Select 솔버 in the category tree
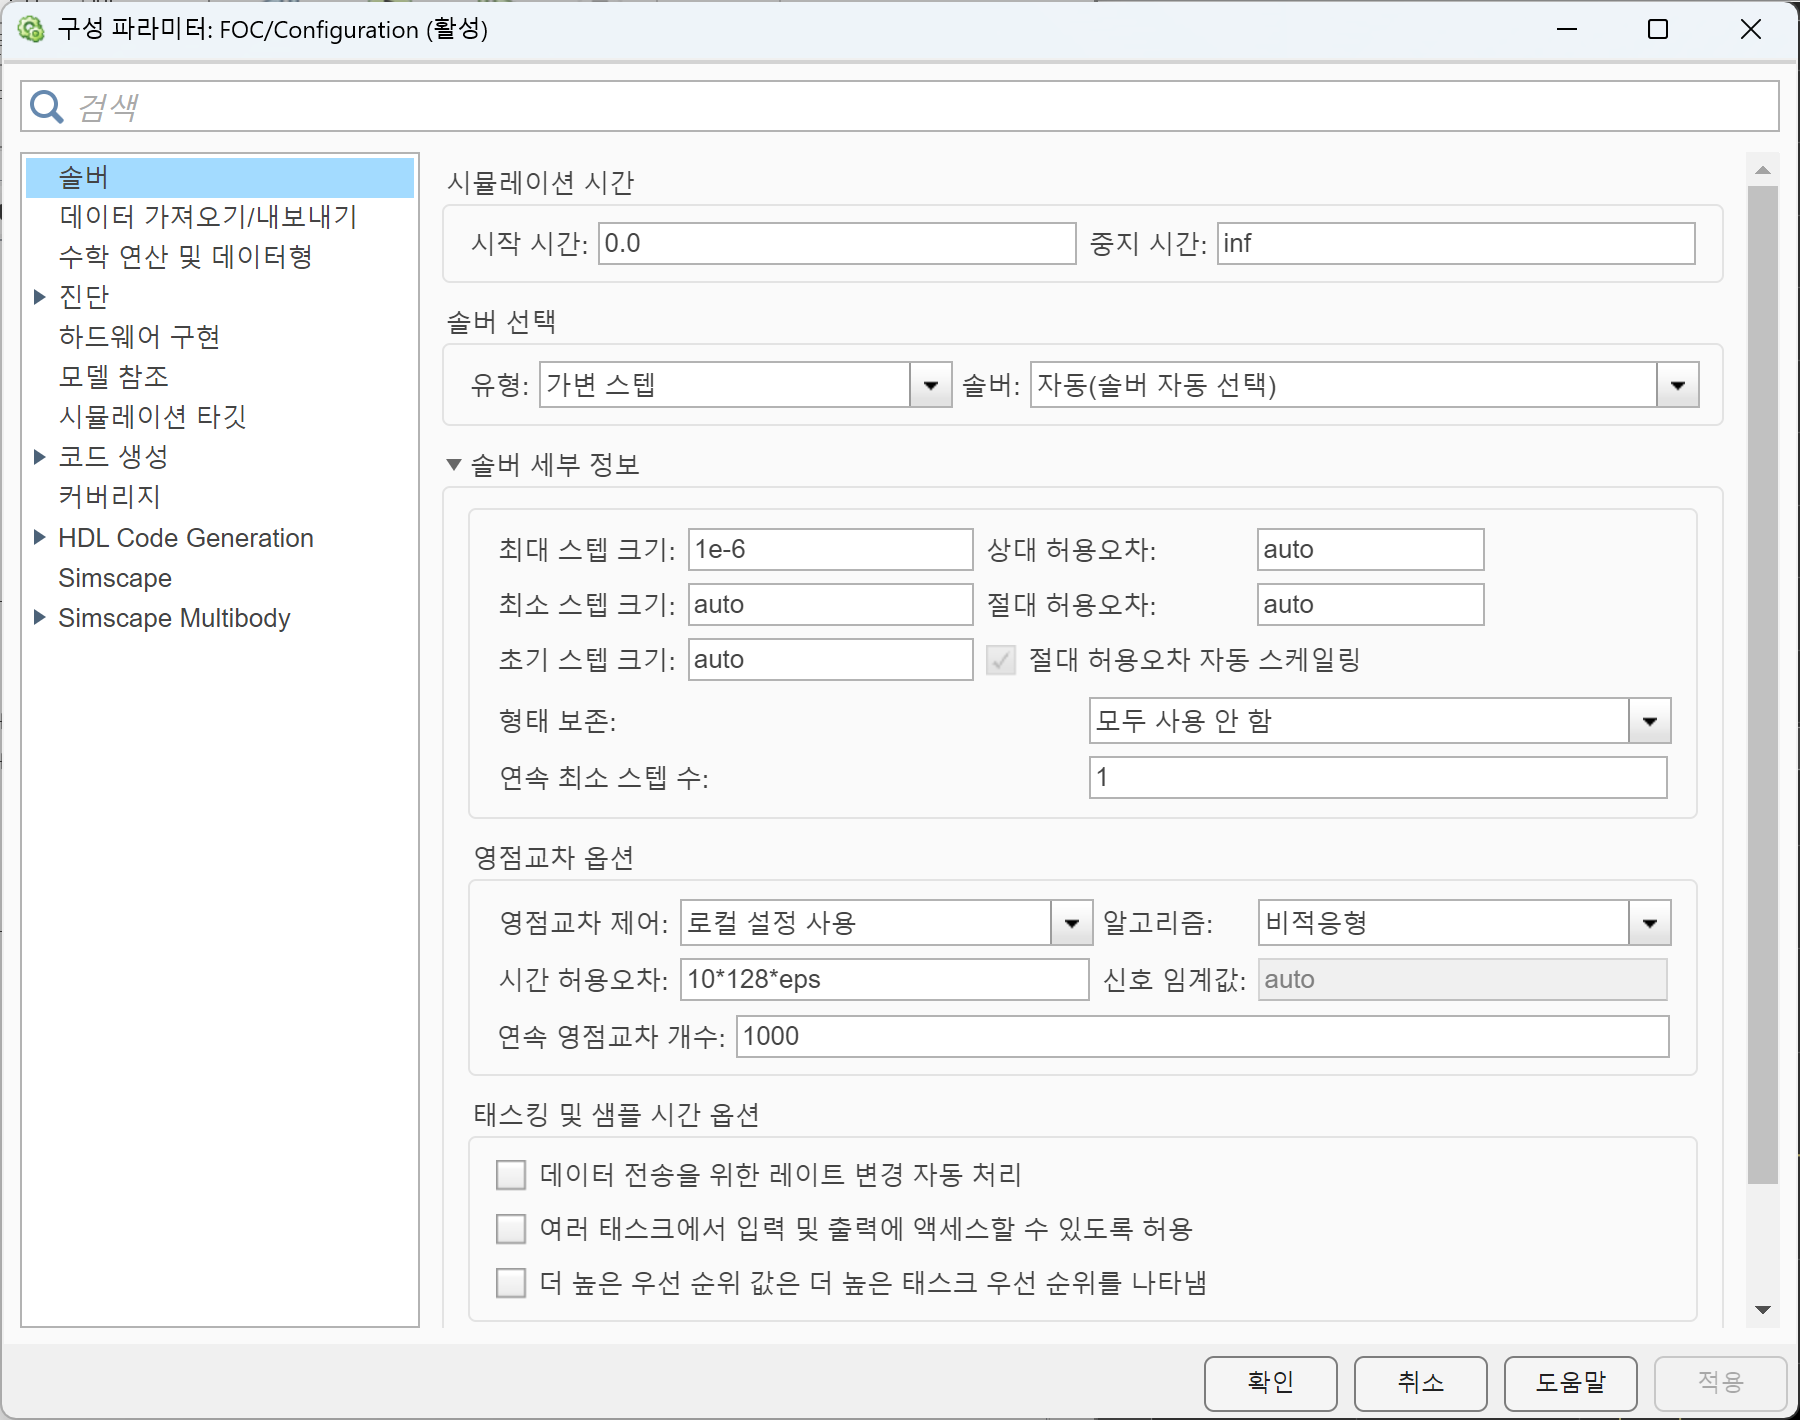The image size is (1800, 1420). [220, 178]
